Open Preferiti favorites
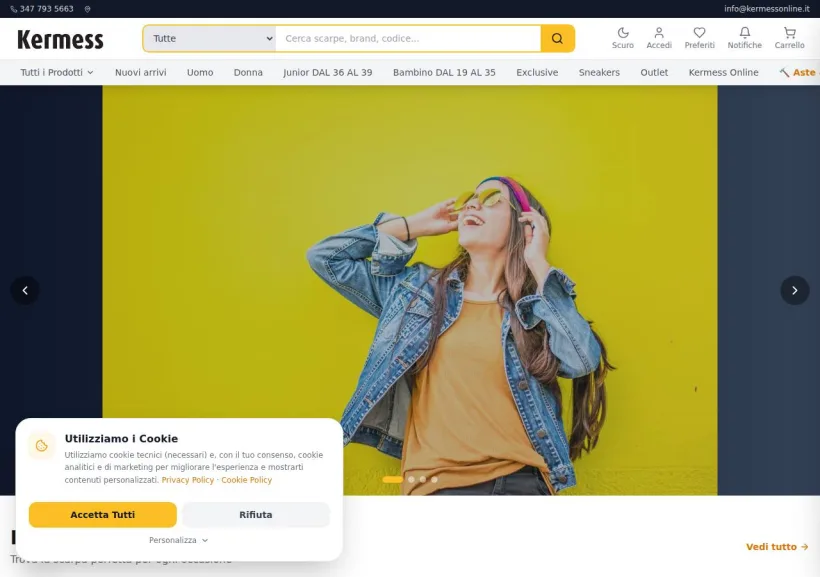 tap(699, 38)
